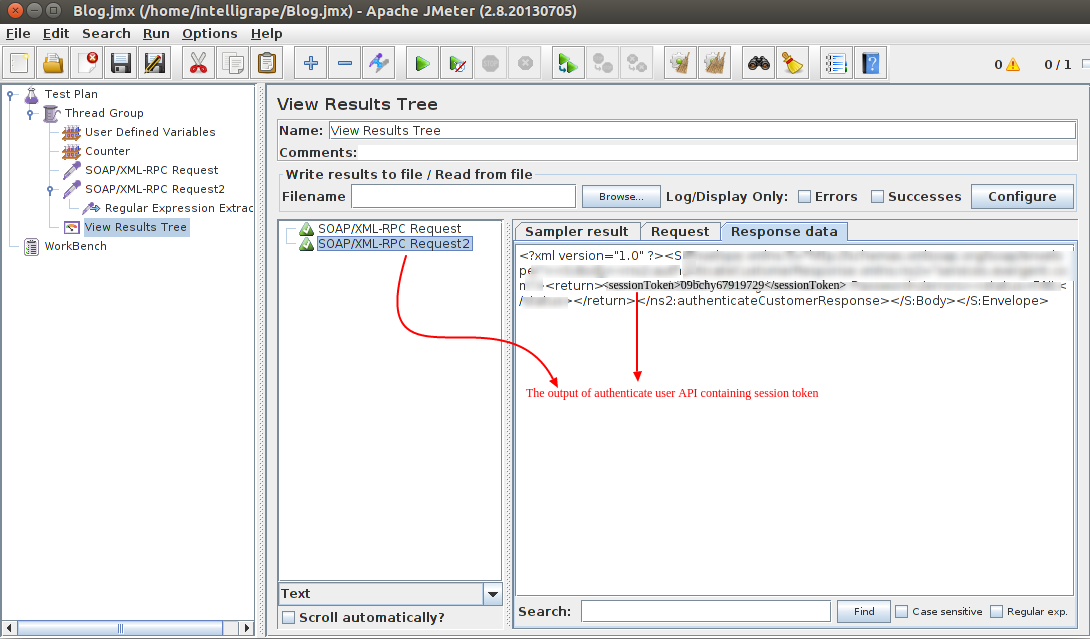Clear results with single broom icon

[680, 63]
